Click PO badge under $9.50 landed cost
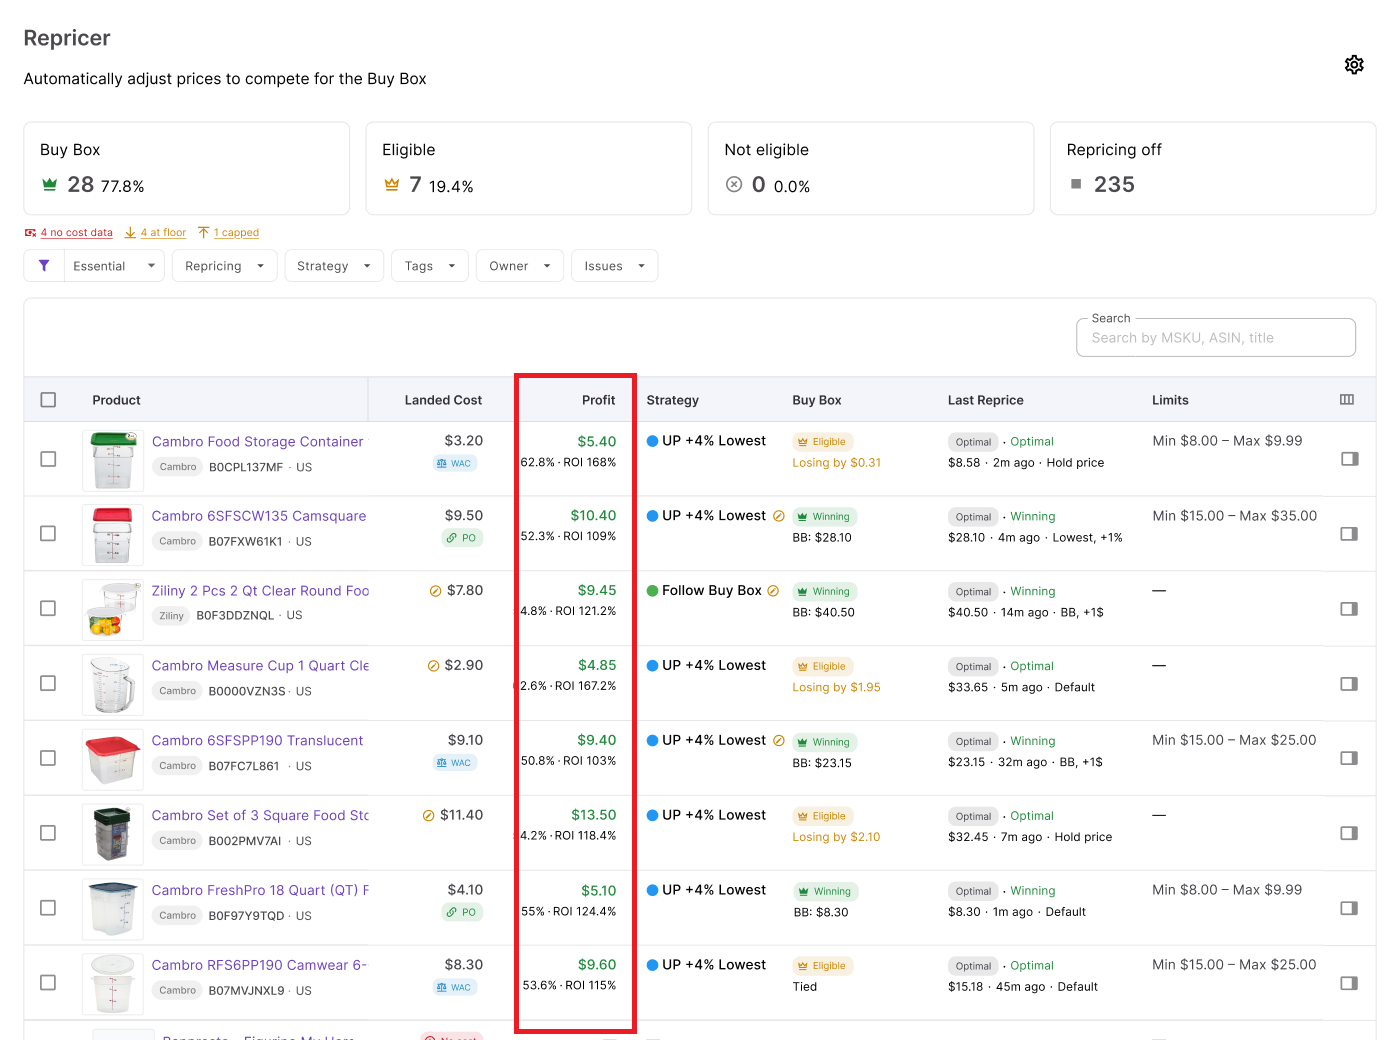This screenshot has height=1040, width=1400. tap(462, 538)
